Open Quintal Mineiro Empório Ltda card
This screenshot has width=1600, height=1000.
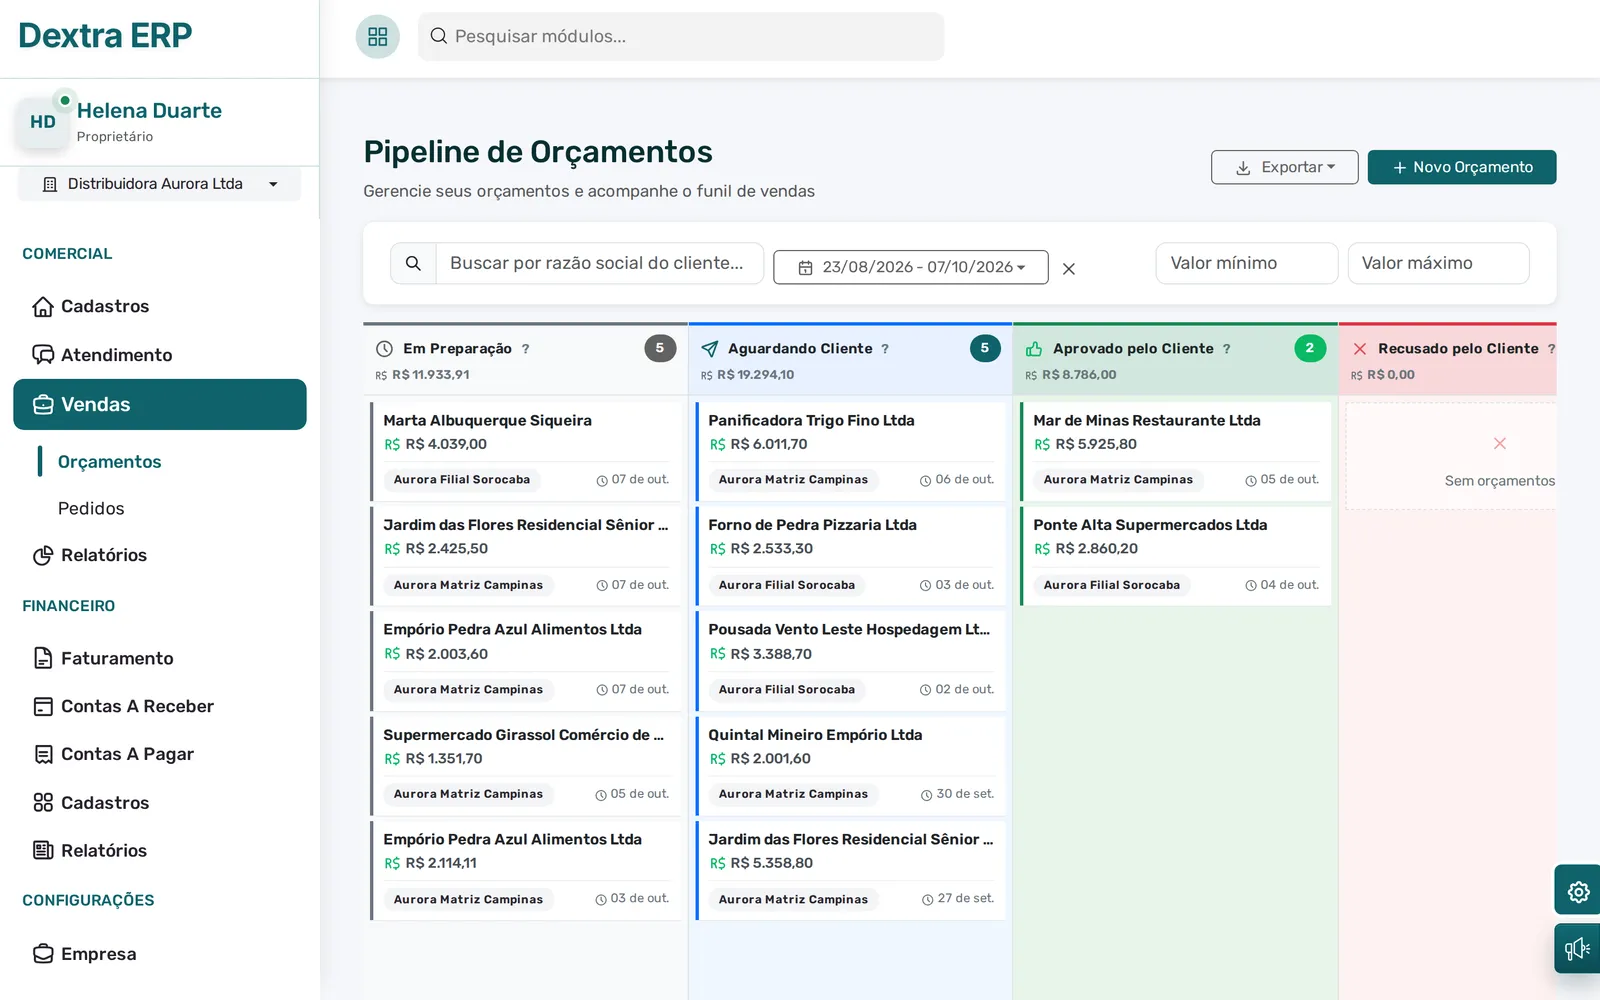pos(851,766)
